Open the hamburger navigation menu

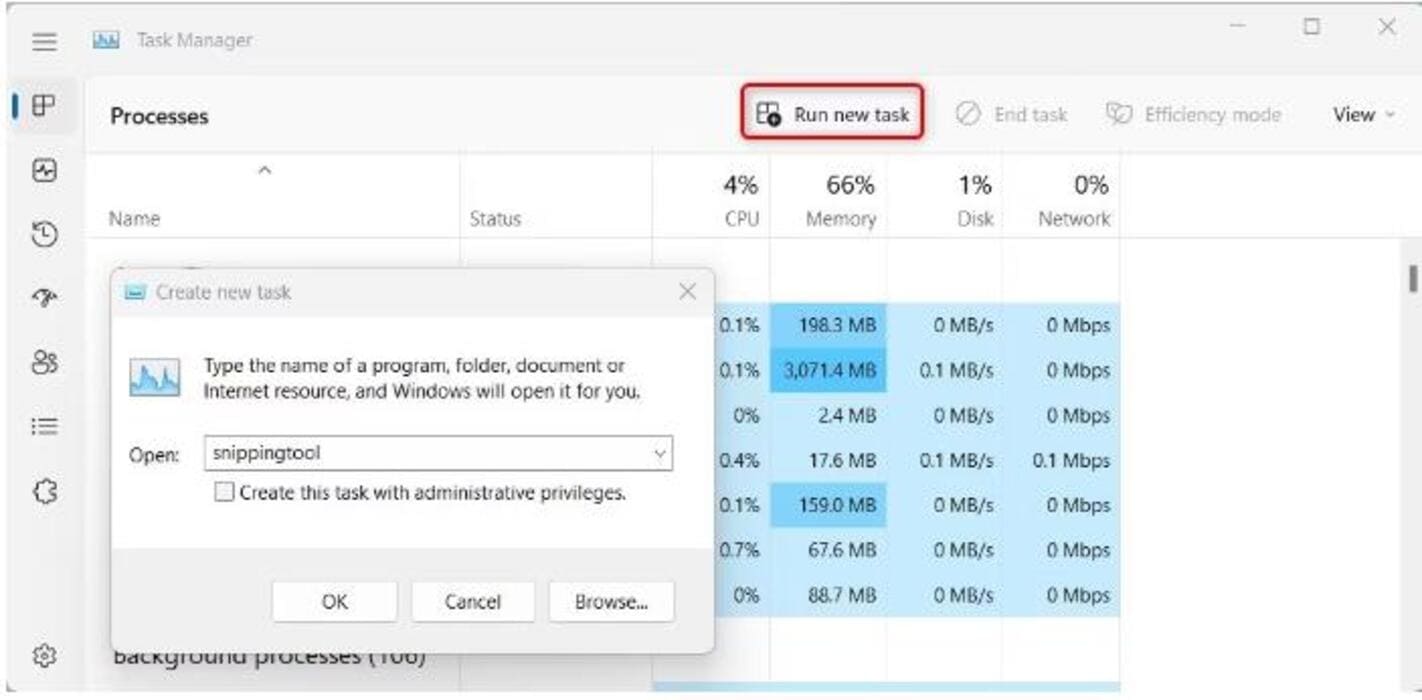[44, 41]
